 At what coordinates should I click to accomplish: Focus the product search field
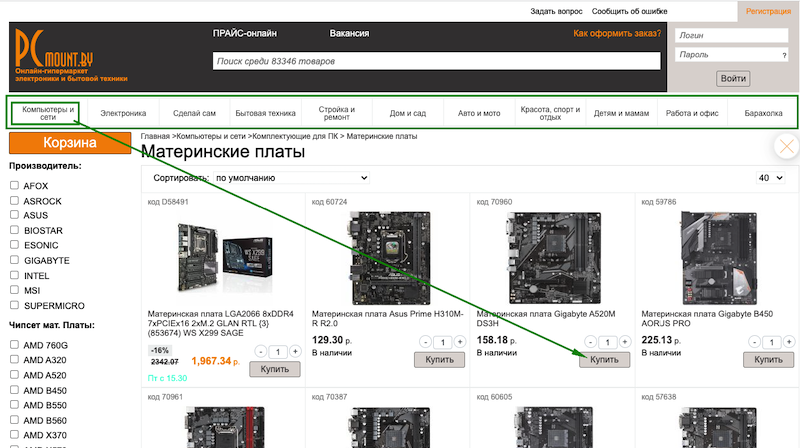point(436,61)
